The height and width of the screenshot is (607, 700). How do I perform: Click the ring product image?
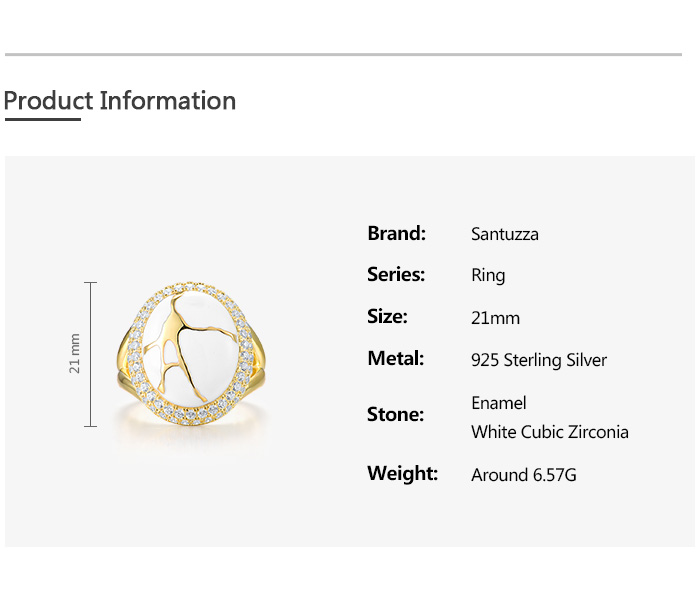click(190, 355)
